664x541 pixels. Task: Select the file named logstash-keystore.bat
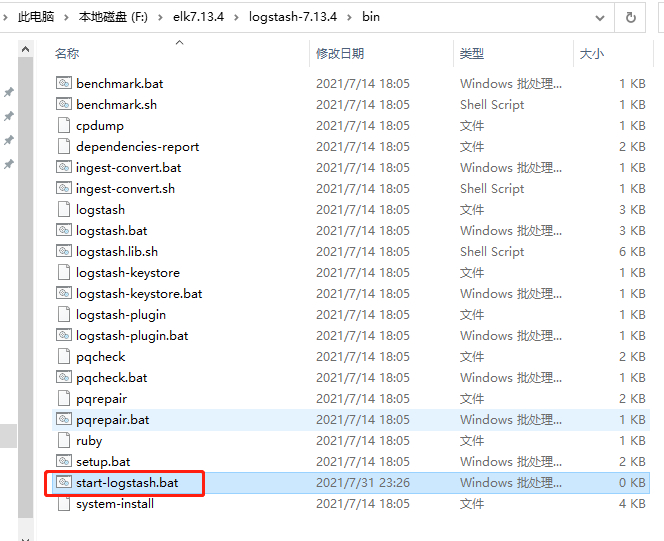(x=139, y=294)
